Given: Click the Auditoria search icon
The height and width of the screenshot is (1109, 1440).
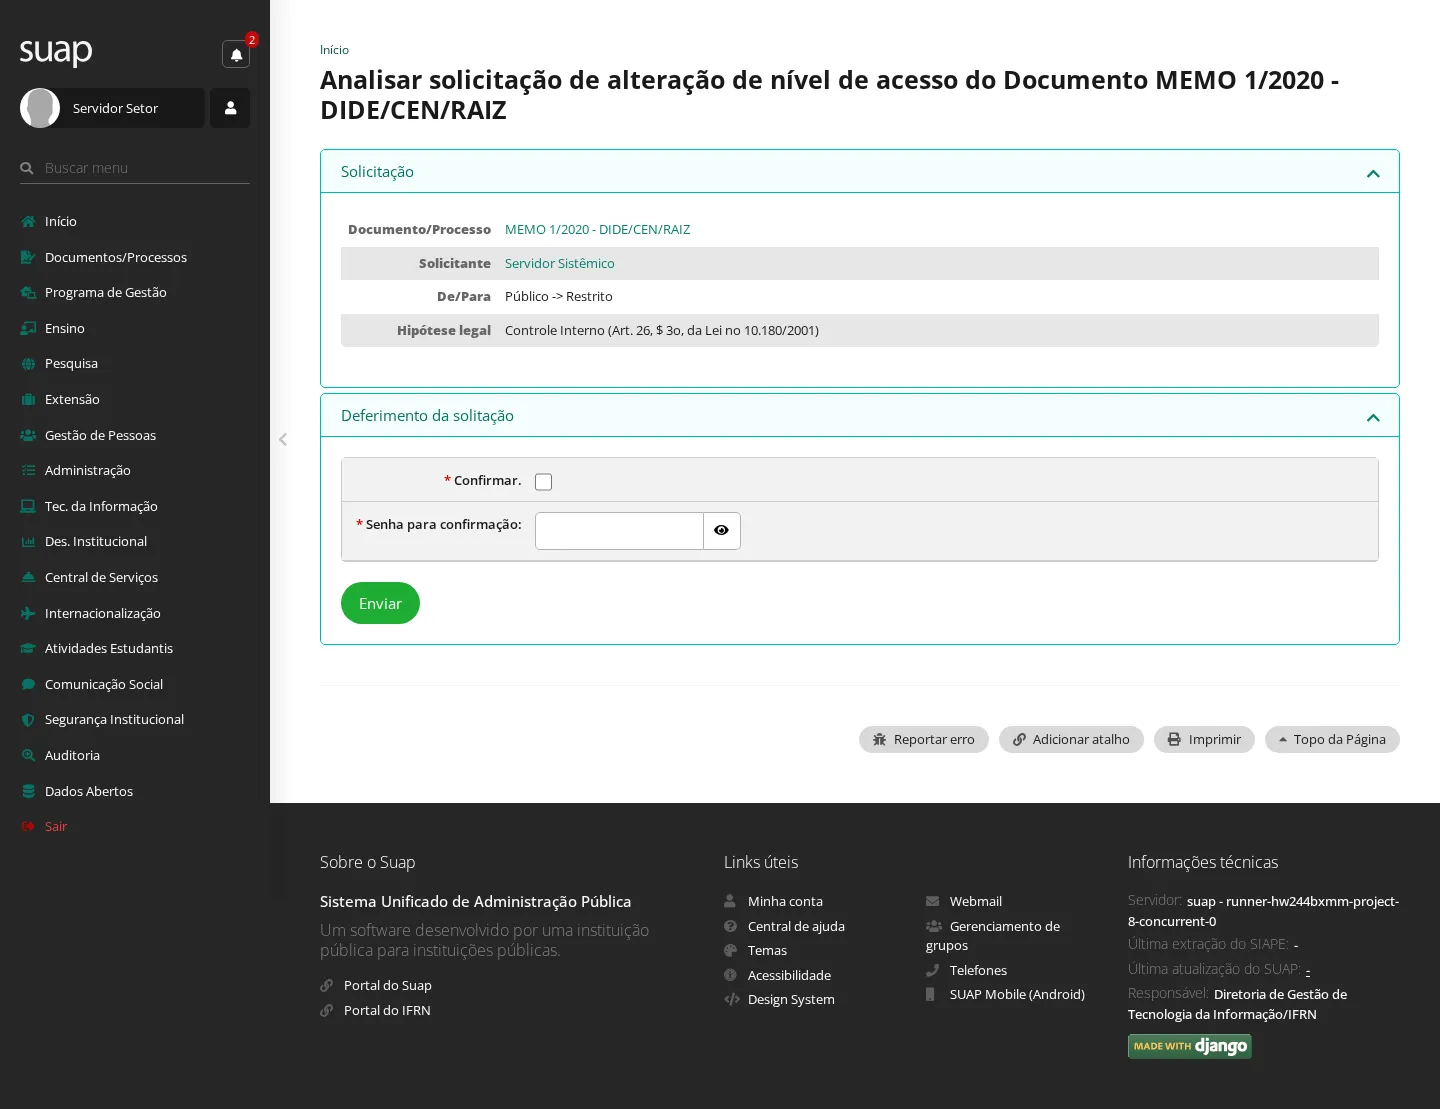Looking at the screenshot, I should click(x=28, y=755).
